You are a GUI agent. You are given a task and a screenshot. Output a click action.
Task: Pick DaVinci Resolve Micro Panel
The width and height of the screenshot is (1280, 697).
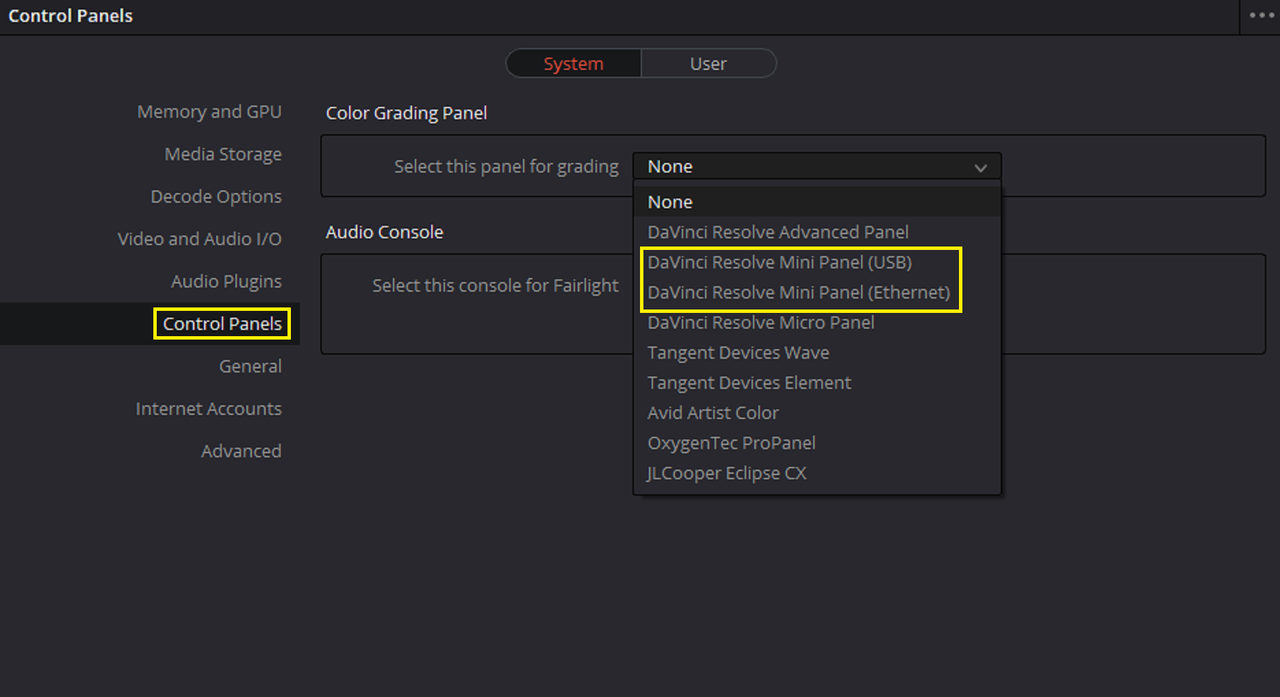coord(817,322)
